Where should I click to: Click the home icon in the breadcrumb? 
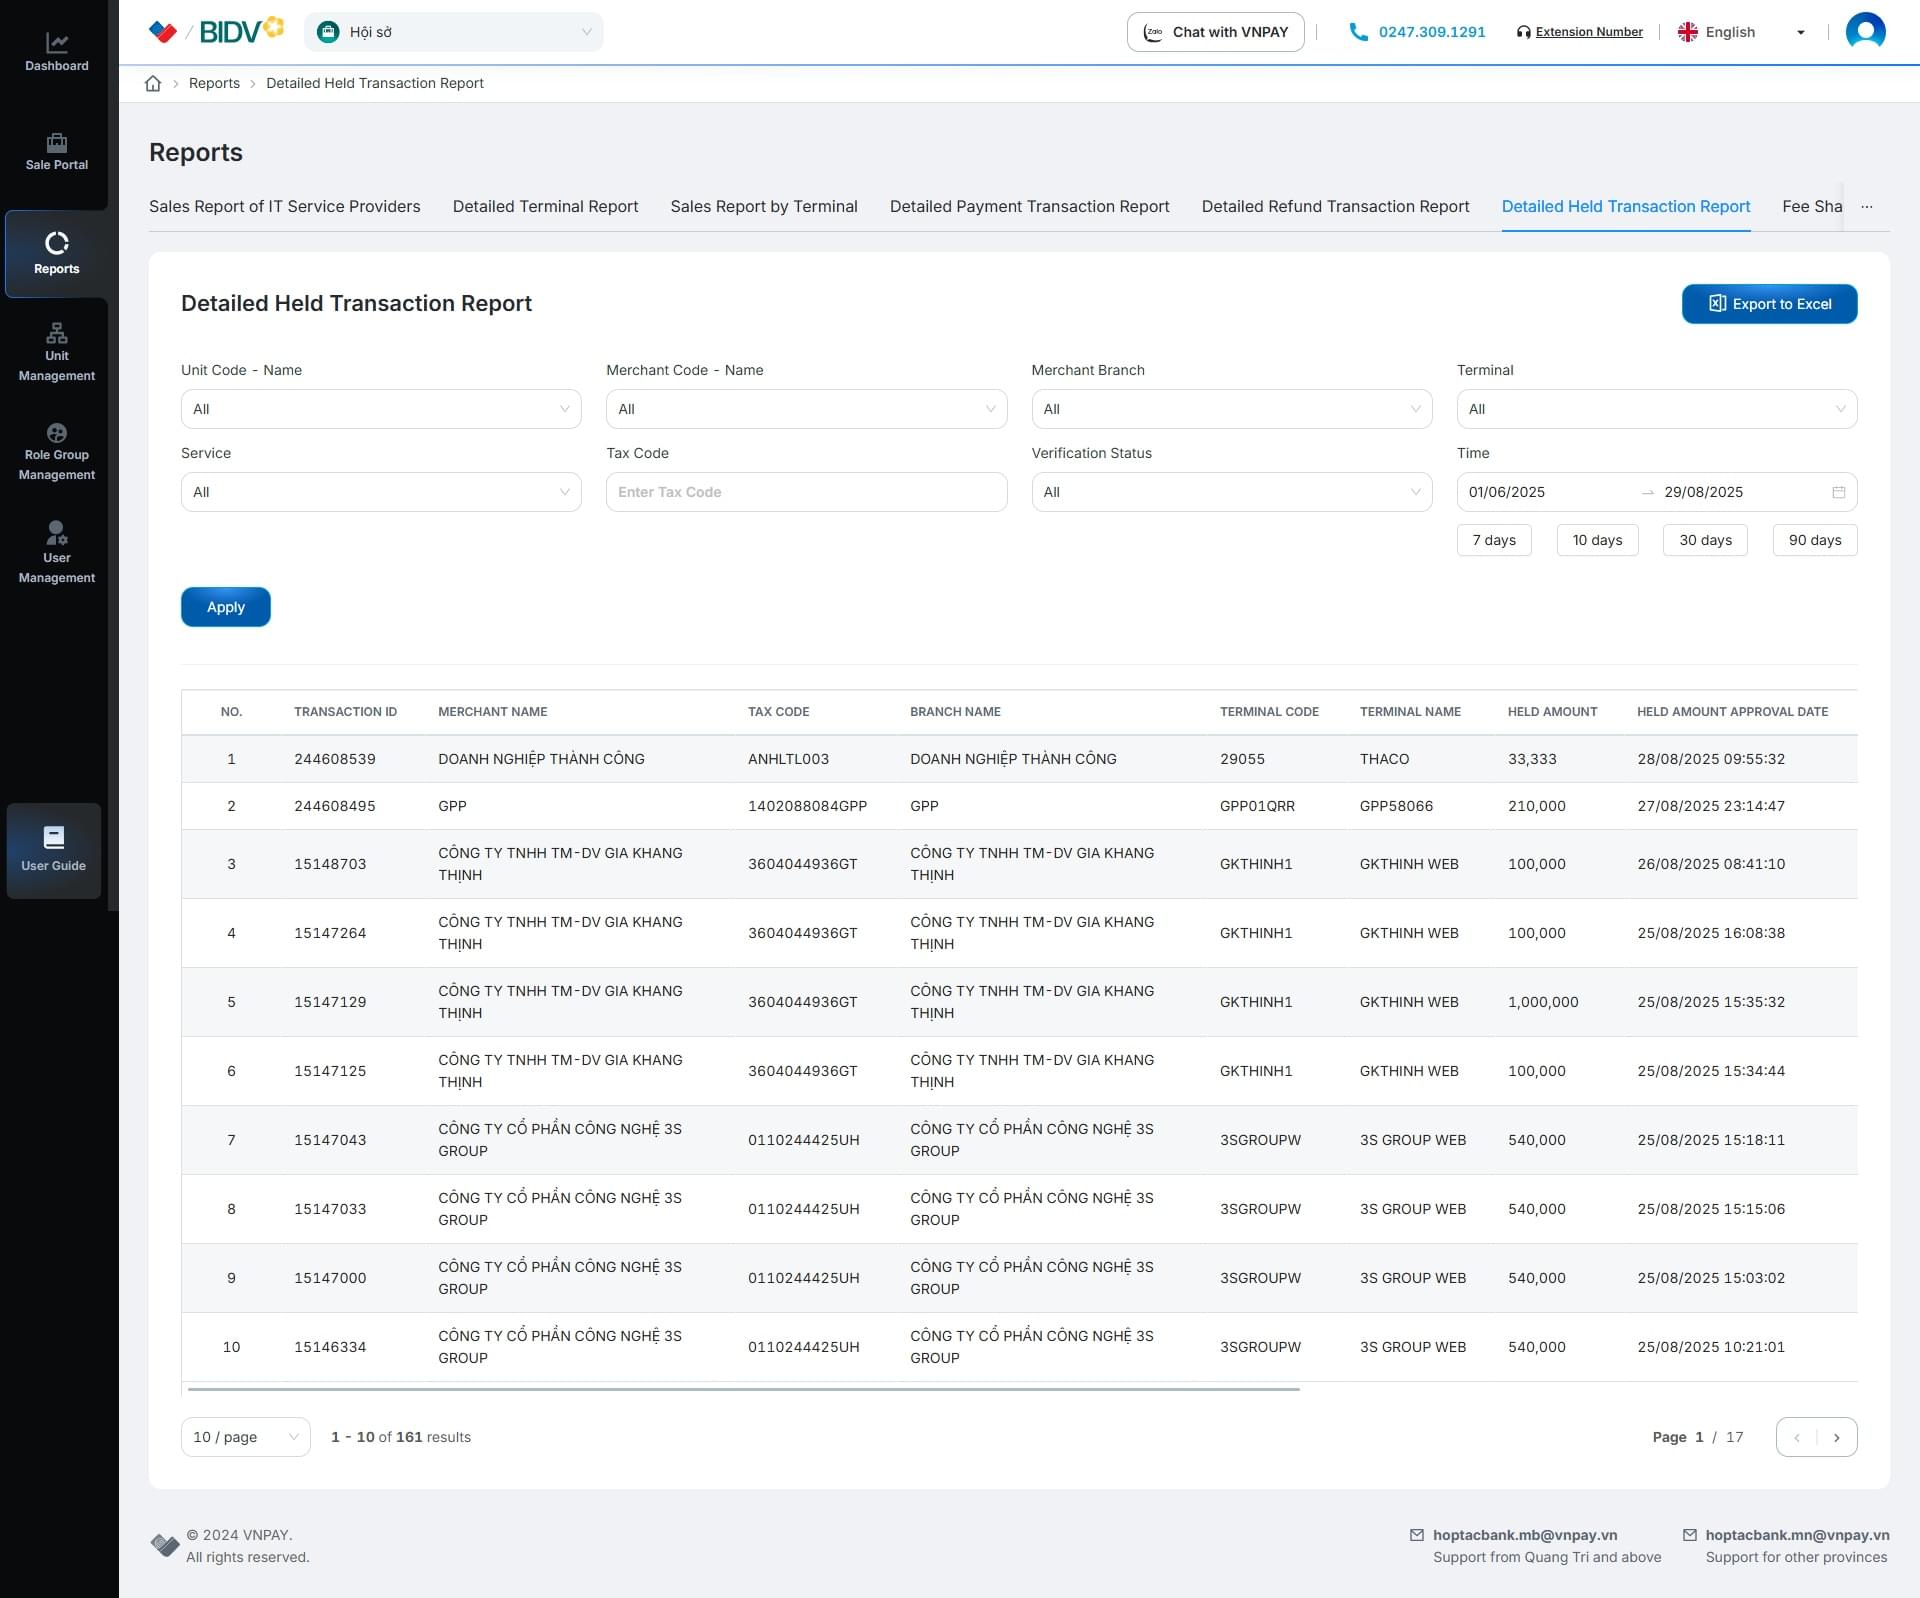click(x=153, y=83)
